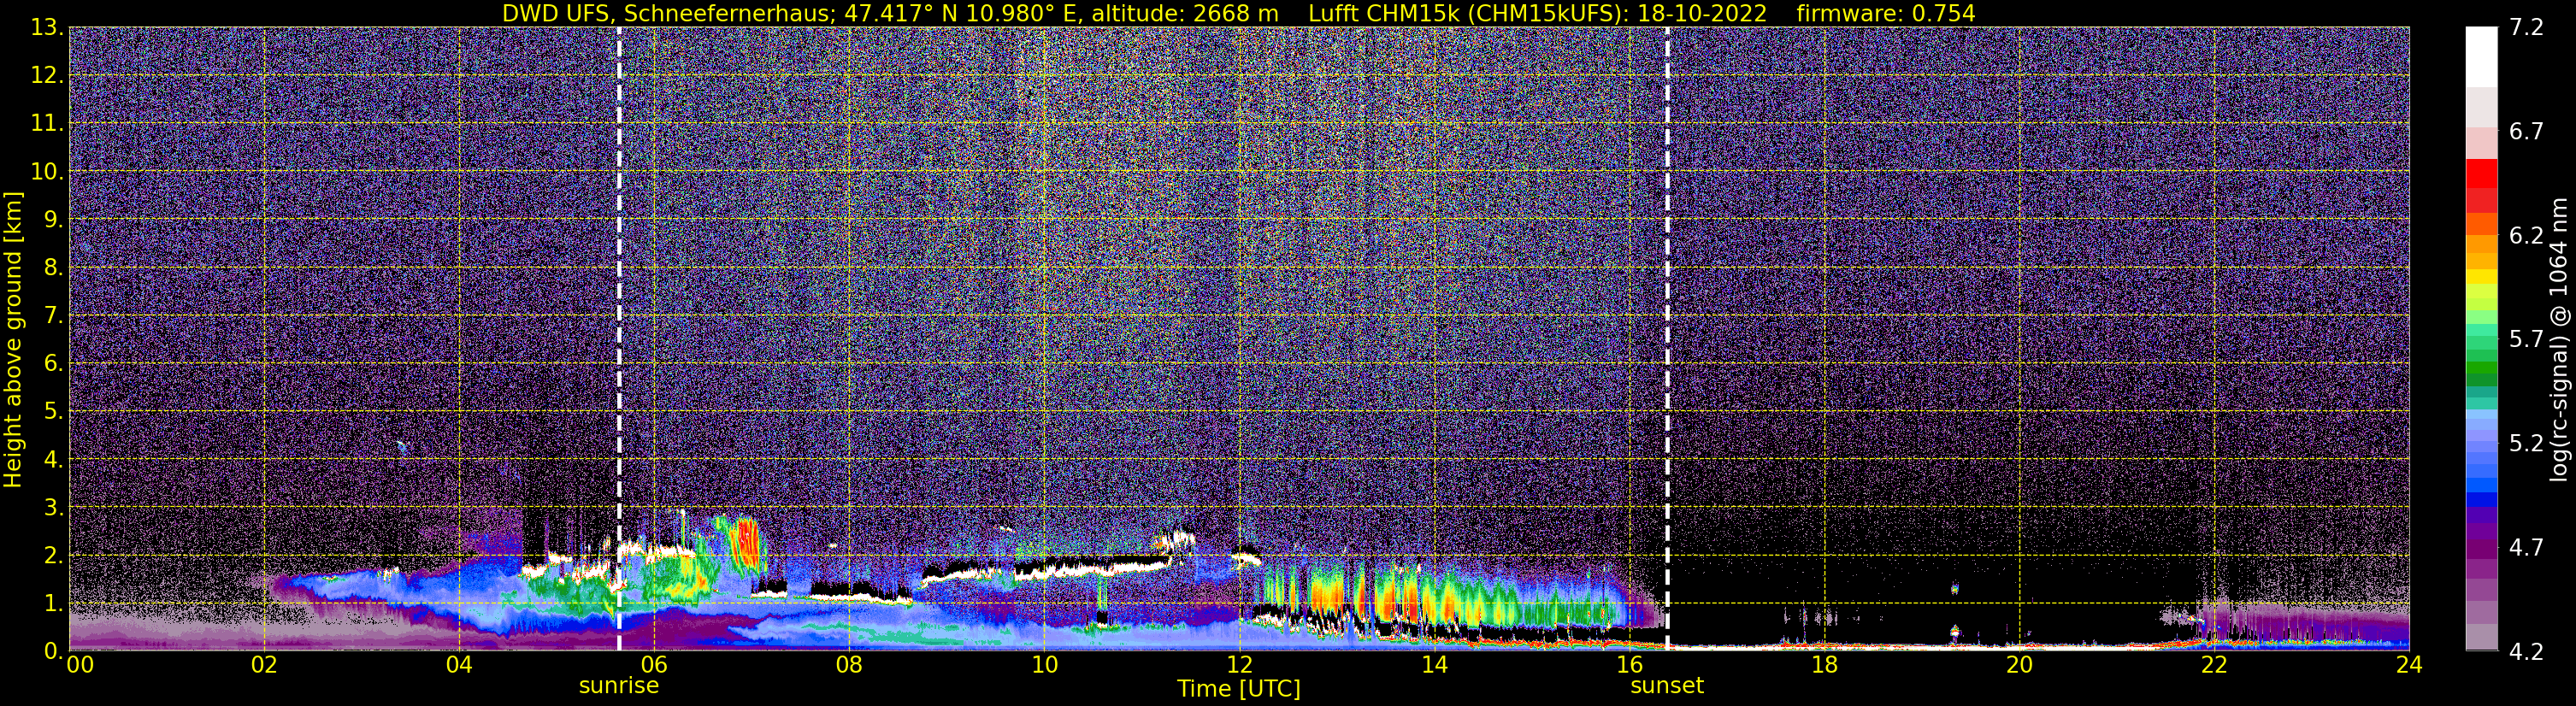Image resolution: width=2576 pixels, height=706 pixels.
Task: Click the '06' time tick label
Action: [654, 665]
